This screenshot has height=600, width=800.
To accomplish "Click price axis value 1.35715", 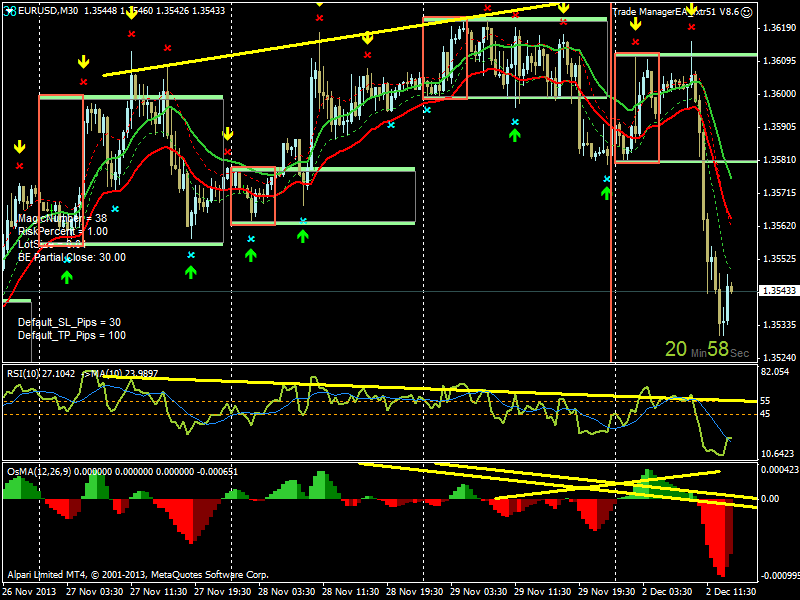I will click(x=779, y=193).
